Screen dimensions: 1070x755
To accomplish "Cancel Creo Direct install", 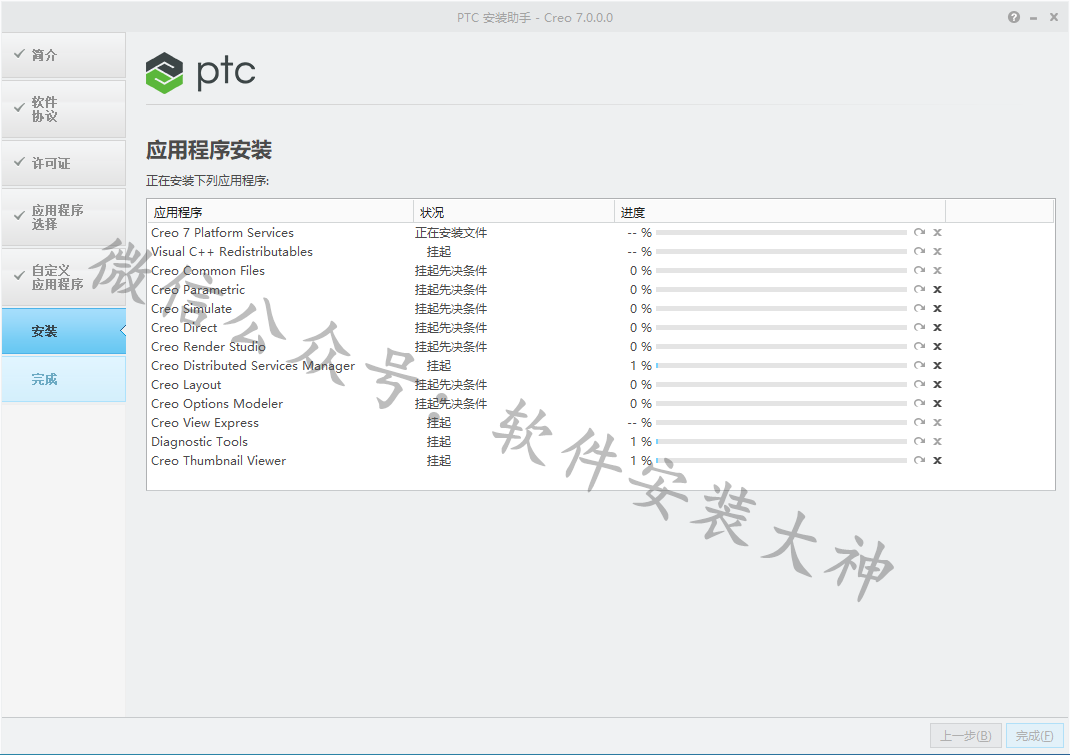I will click(x=938, y=328).
